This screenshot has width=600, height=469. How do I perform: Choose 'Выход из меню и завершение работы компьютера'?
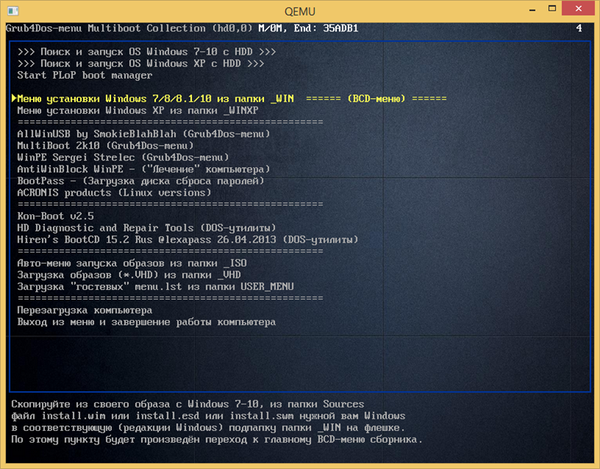click(147, 322)
